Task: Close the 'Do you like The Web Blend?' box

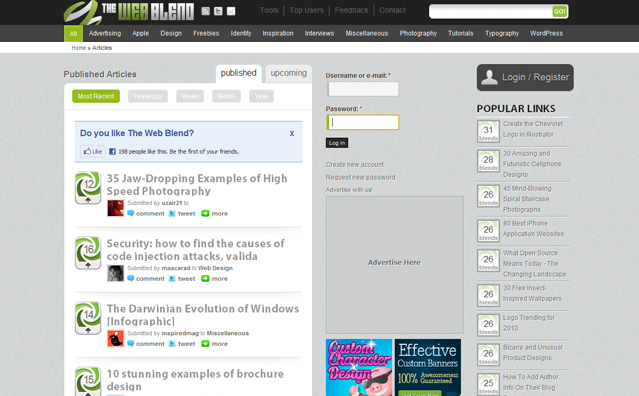Action: [292, 133]
